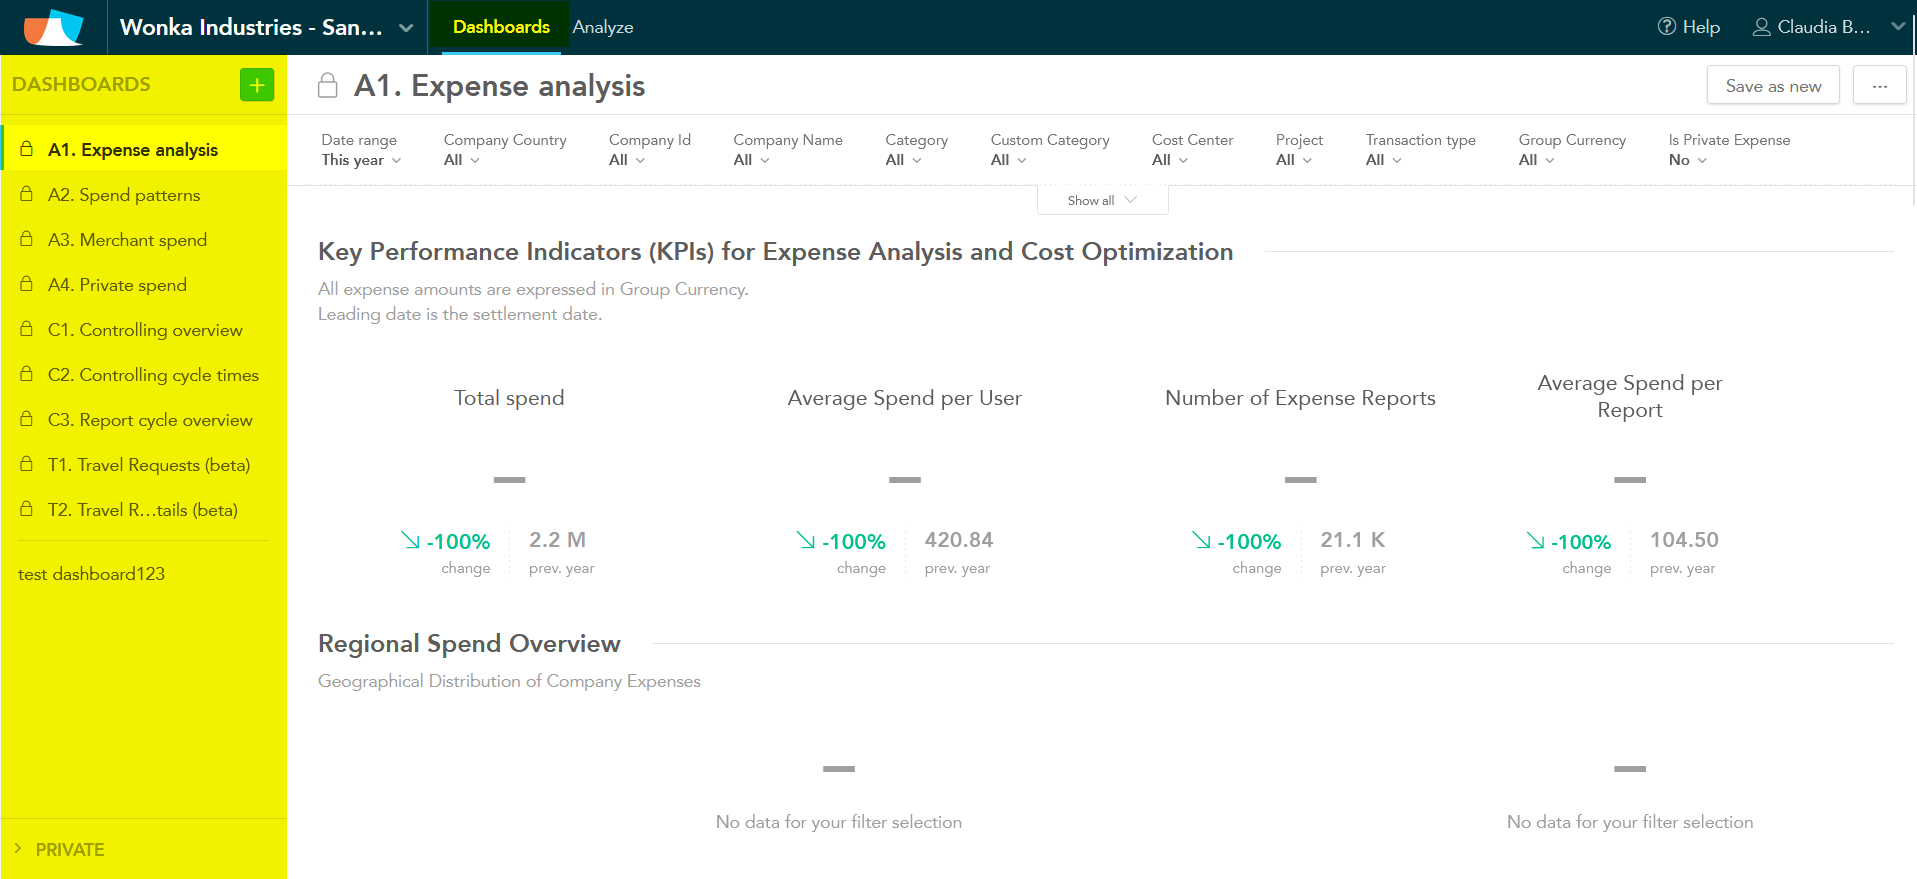Switch to the Analyze tab

(x=602, y=27)
